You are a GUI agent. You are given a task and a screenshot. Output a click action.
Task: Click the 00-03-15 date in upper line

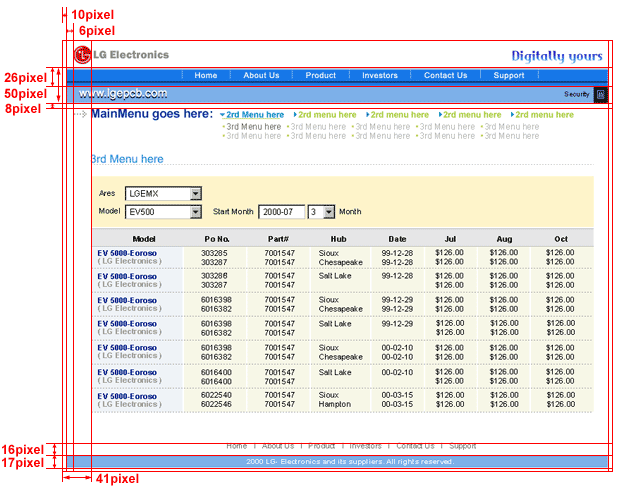coord(397,395)
